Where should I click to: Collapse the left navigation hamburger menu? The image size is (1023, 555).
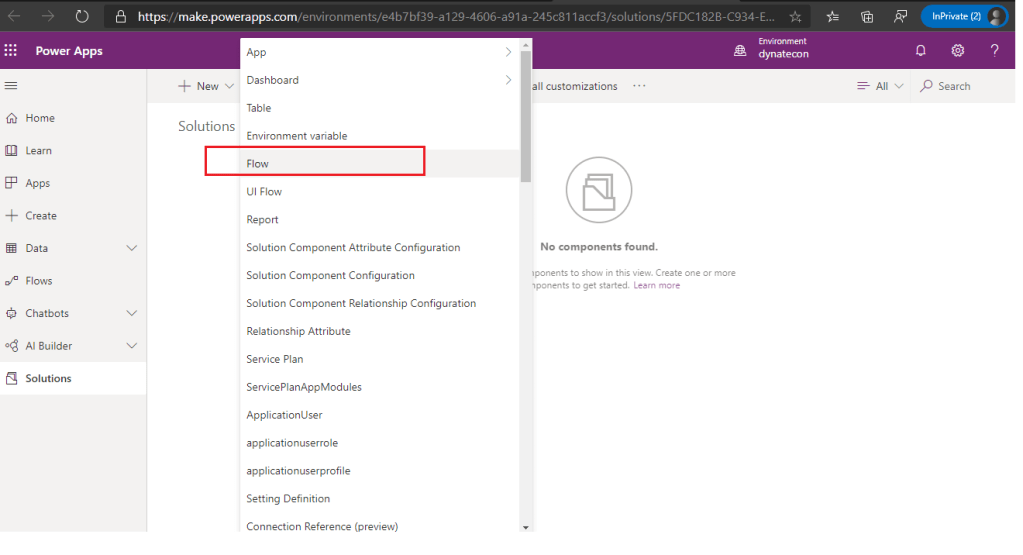point(12,86)
